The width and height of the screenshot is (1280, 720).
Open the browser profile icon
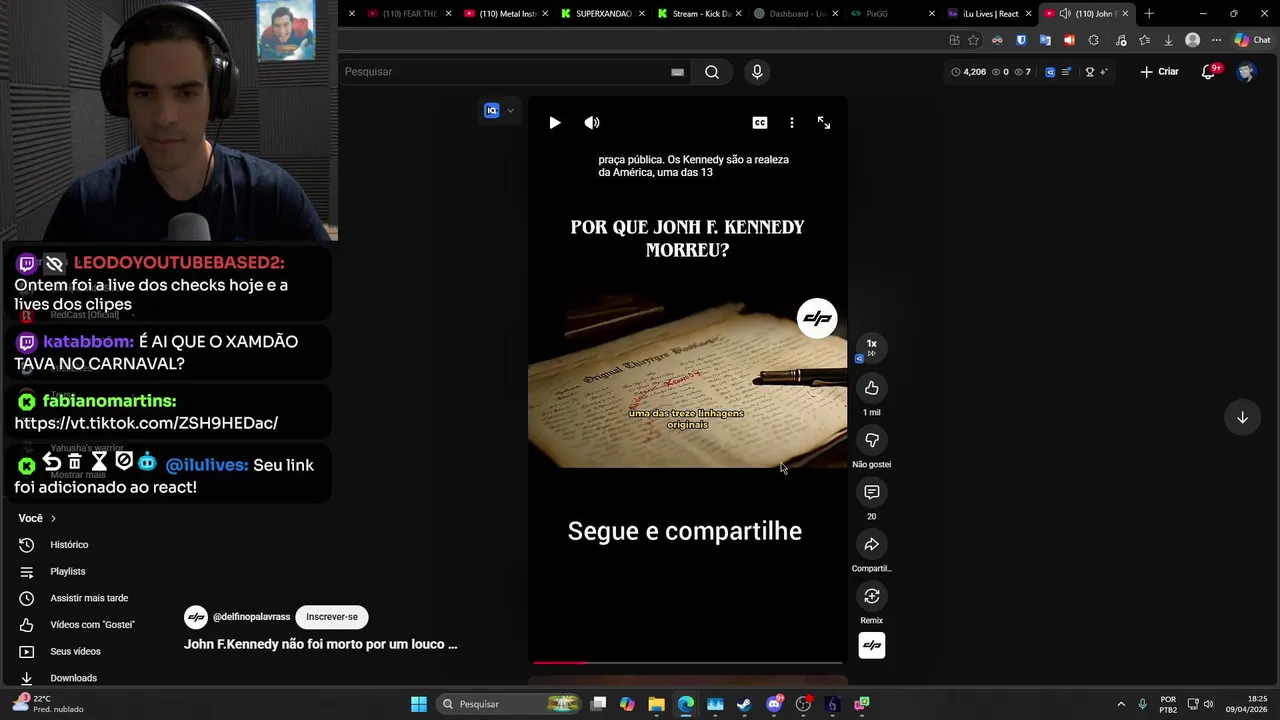[1192, 40]
